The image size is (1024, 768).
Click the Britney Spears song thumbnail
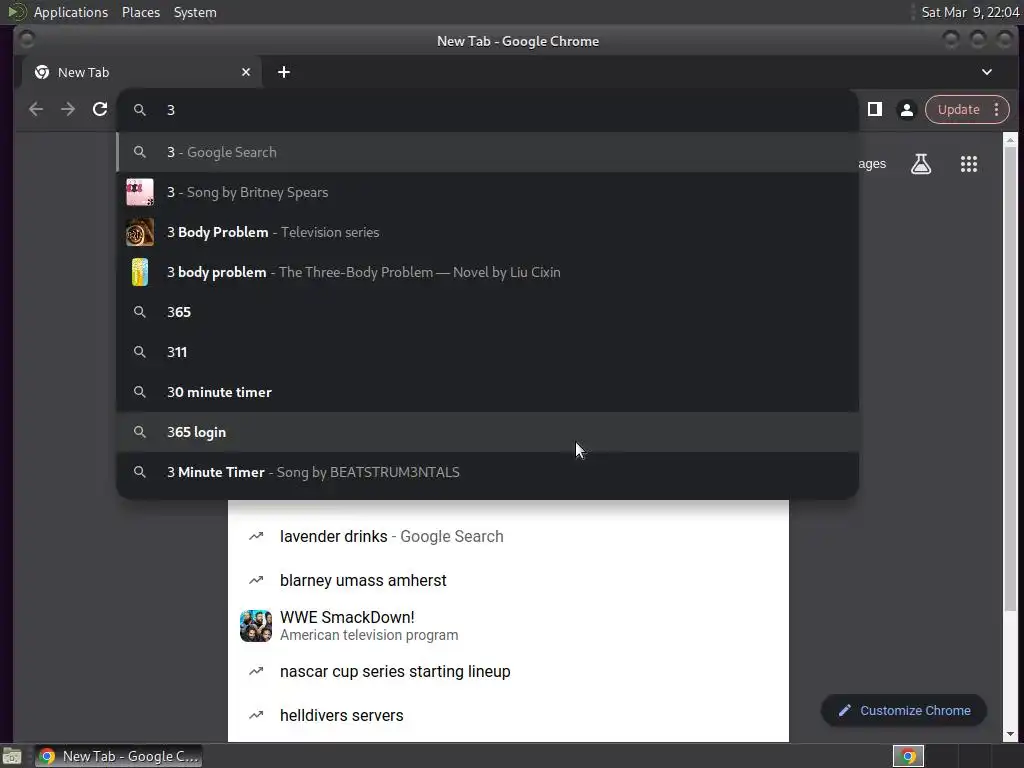pos(140,192)
